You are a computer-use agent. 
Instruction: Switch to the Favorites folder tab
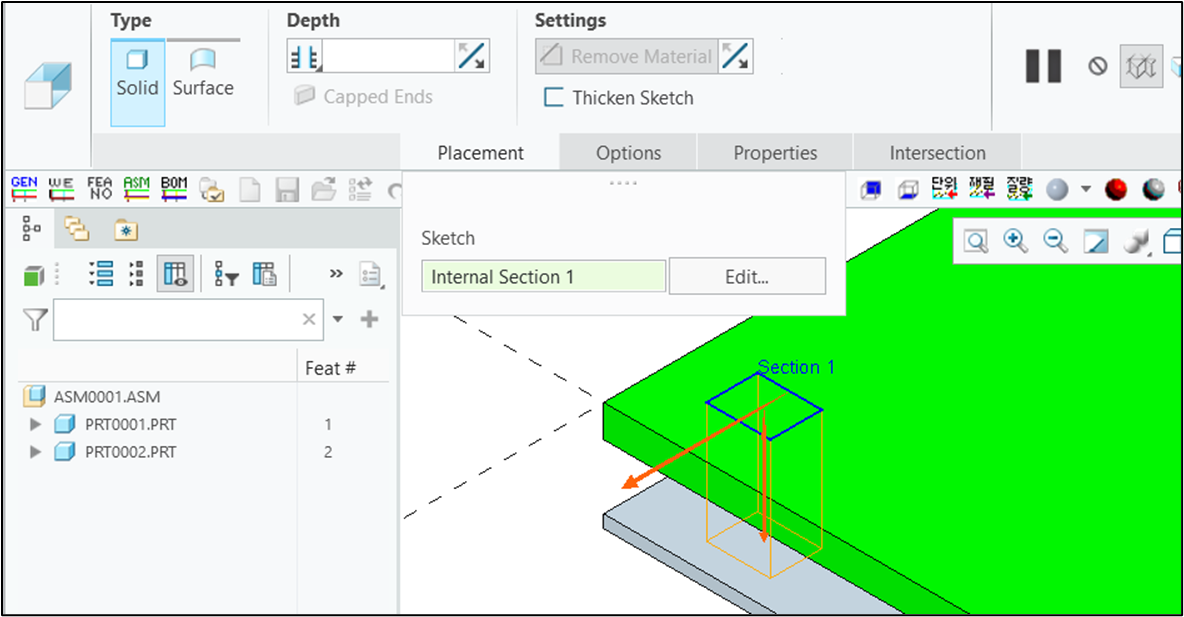tap(125, 230)
